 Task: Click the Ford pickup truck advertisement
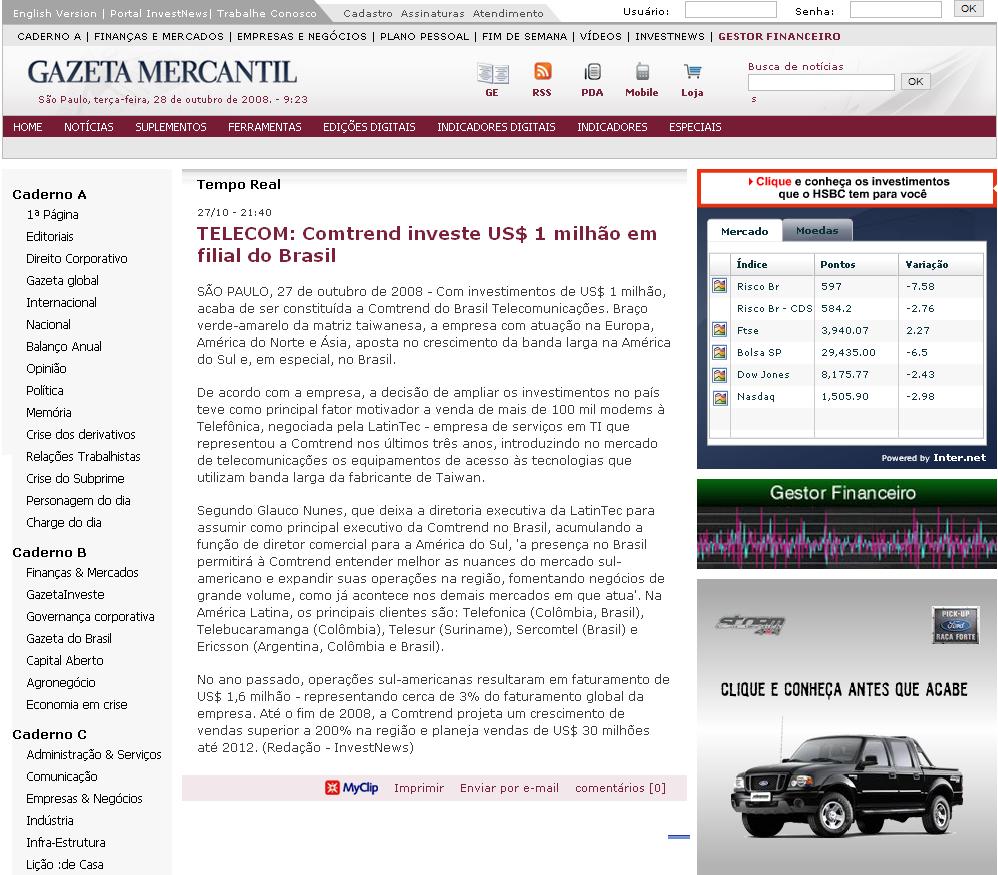tap(846, 727)
